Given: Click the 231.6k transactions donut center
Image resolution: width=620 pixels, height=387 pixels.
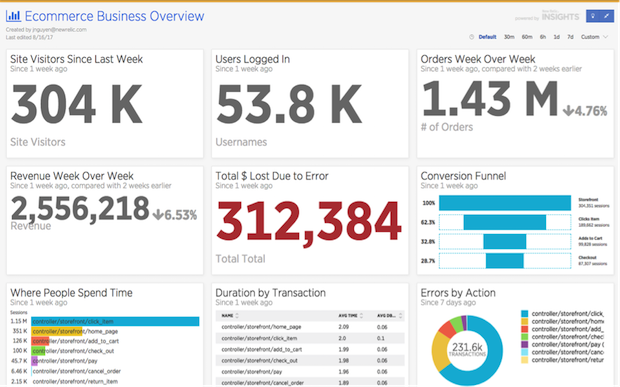Looking at the screenshot, I should (467, 349).
